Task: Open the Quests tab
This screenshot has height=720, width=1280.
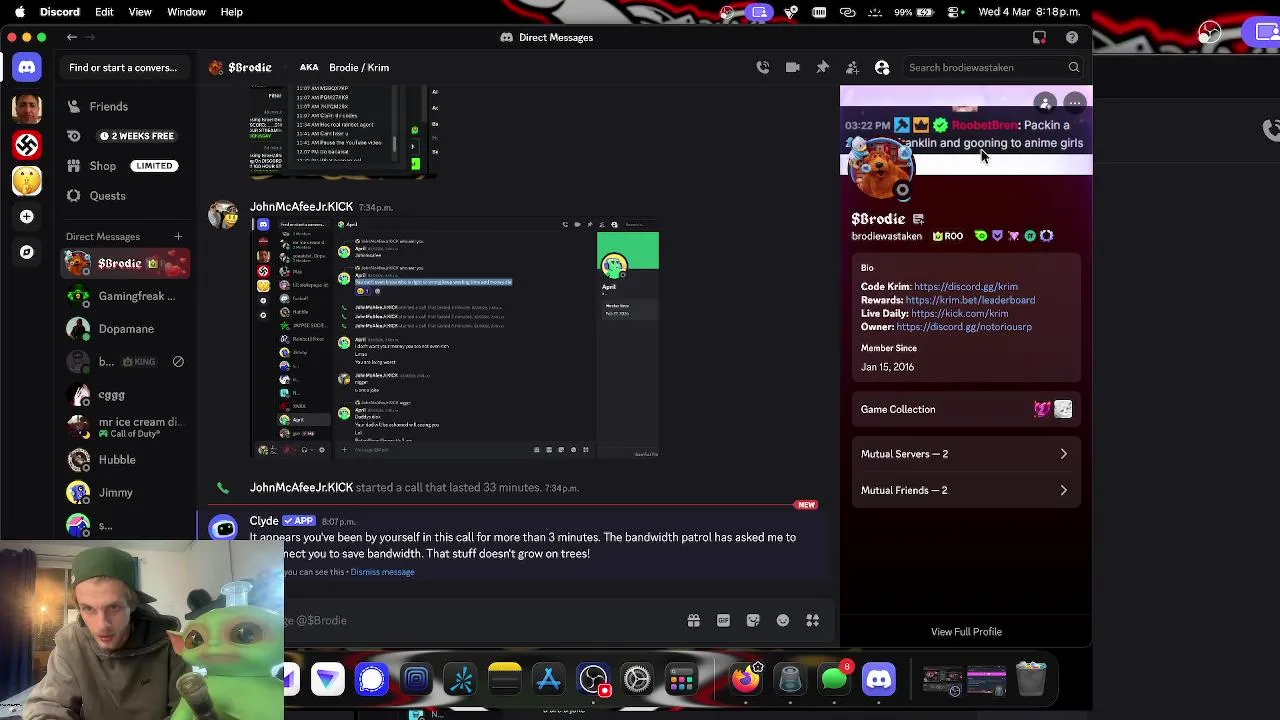Action: coord(125,196)
